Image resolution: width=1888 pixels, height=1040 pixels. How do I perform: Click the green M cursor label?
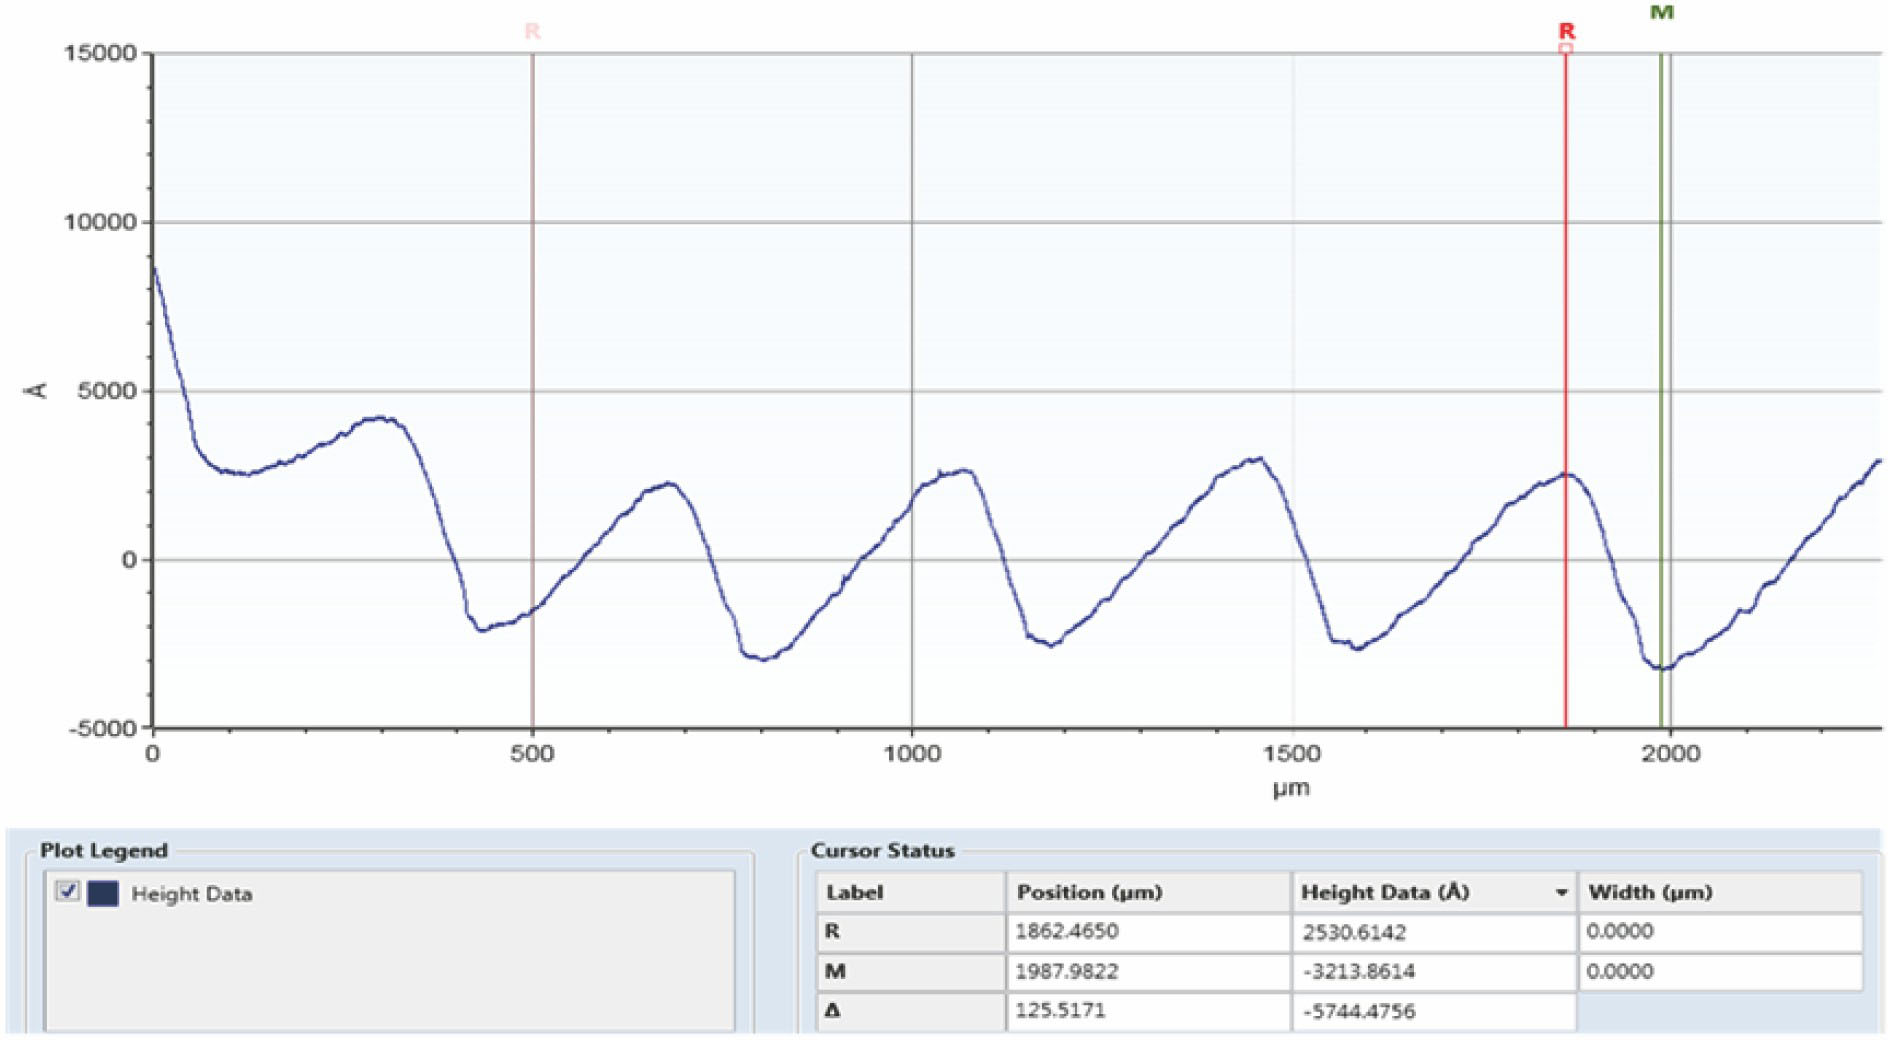pos(1661,13)
